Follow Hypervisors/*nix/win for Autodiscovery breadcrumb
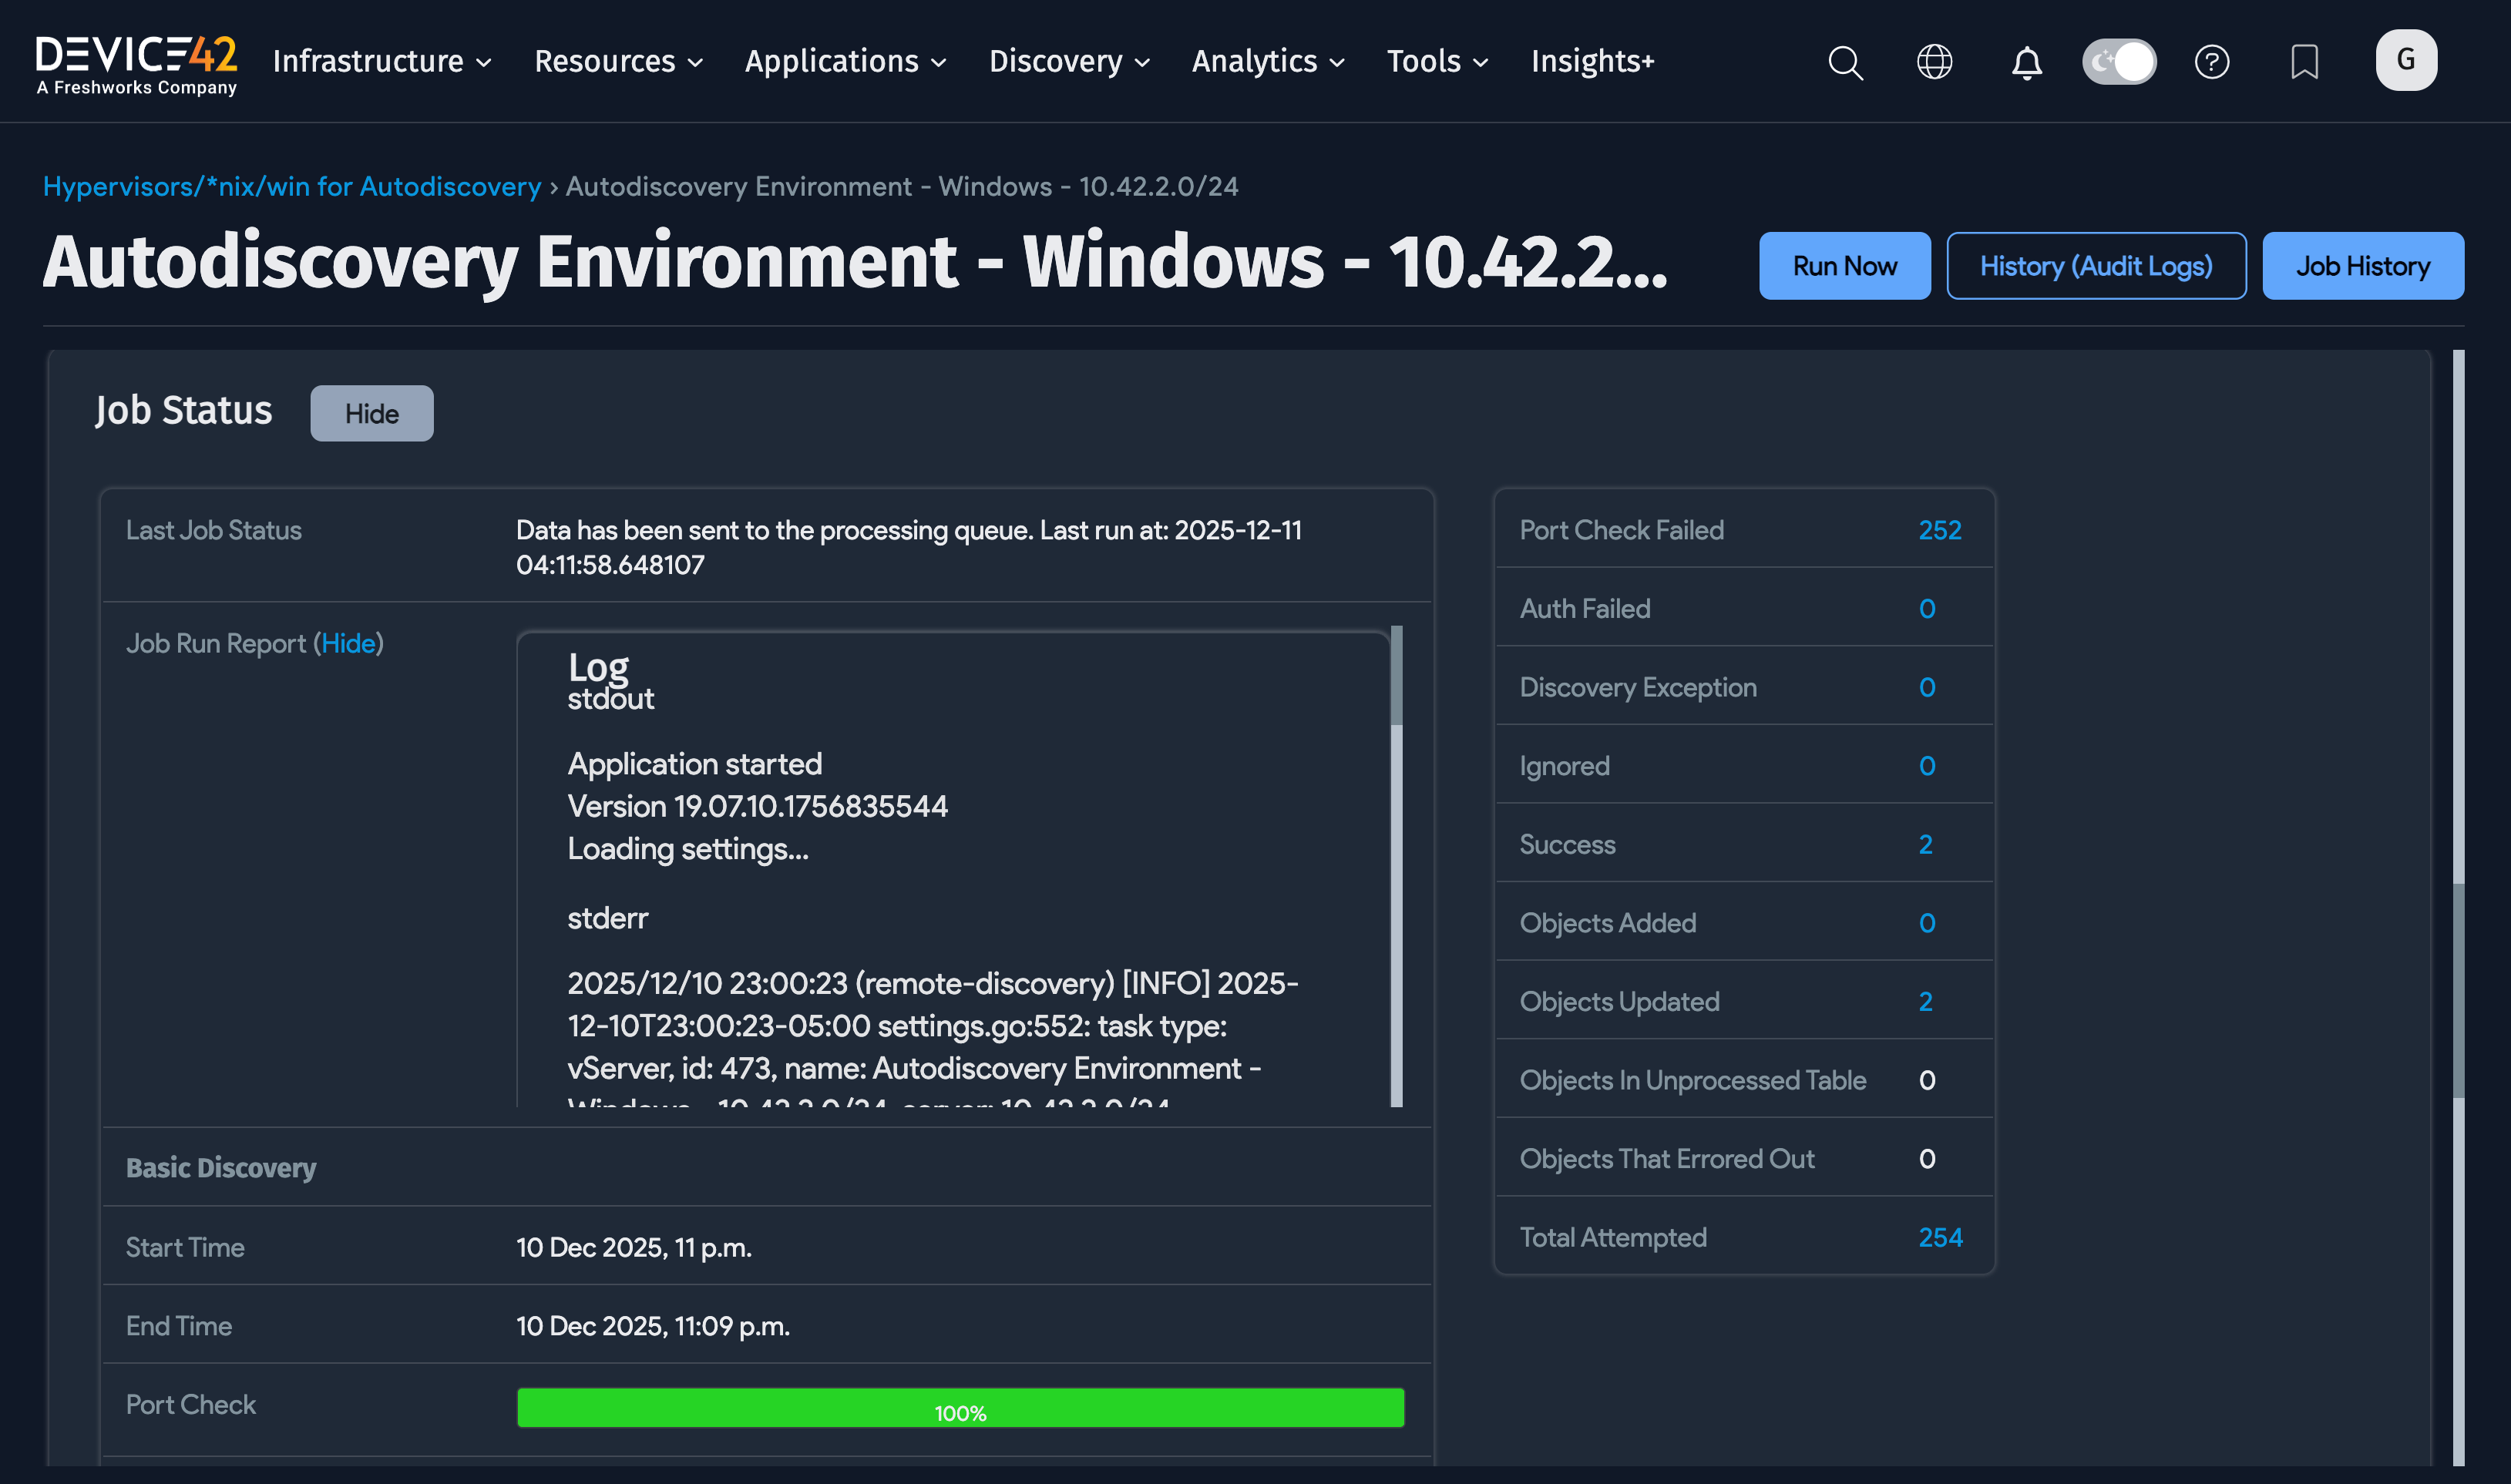Viewport: 2511px width, 1484px height. (x=291, y=186)
